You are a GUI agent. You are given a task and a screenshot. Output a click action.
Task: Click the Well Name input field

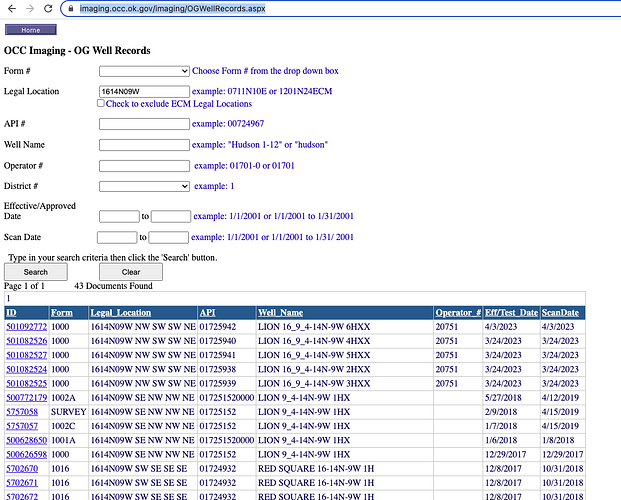pos(144,145)
